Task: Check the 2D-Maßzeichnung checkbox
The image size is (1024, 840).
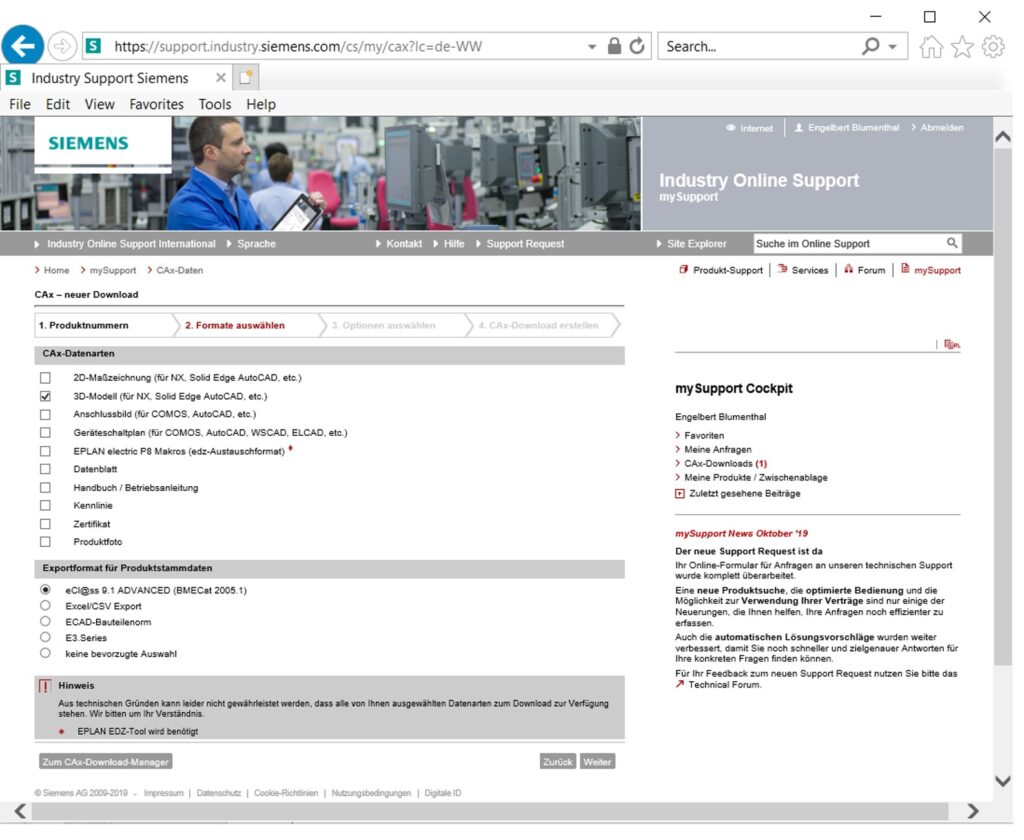Action: 45,378
